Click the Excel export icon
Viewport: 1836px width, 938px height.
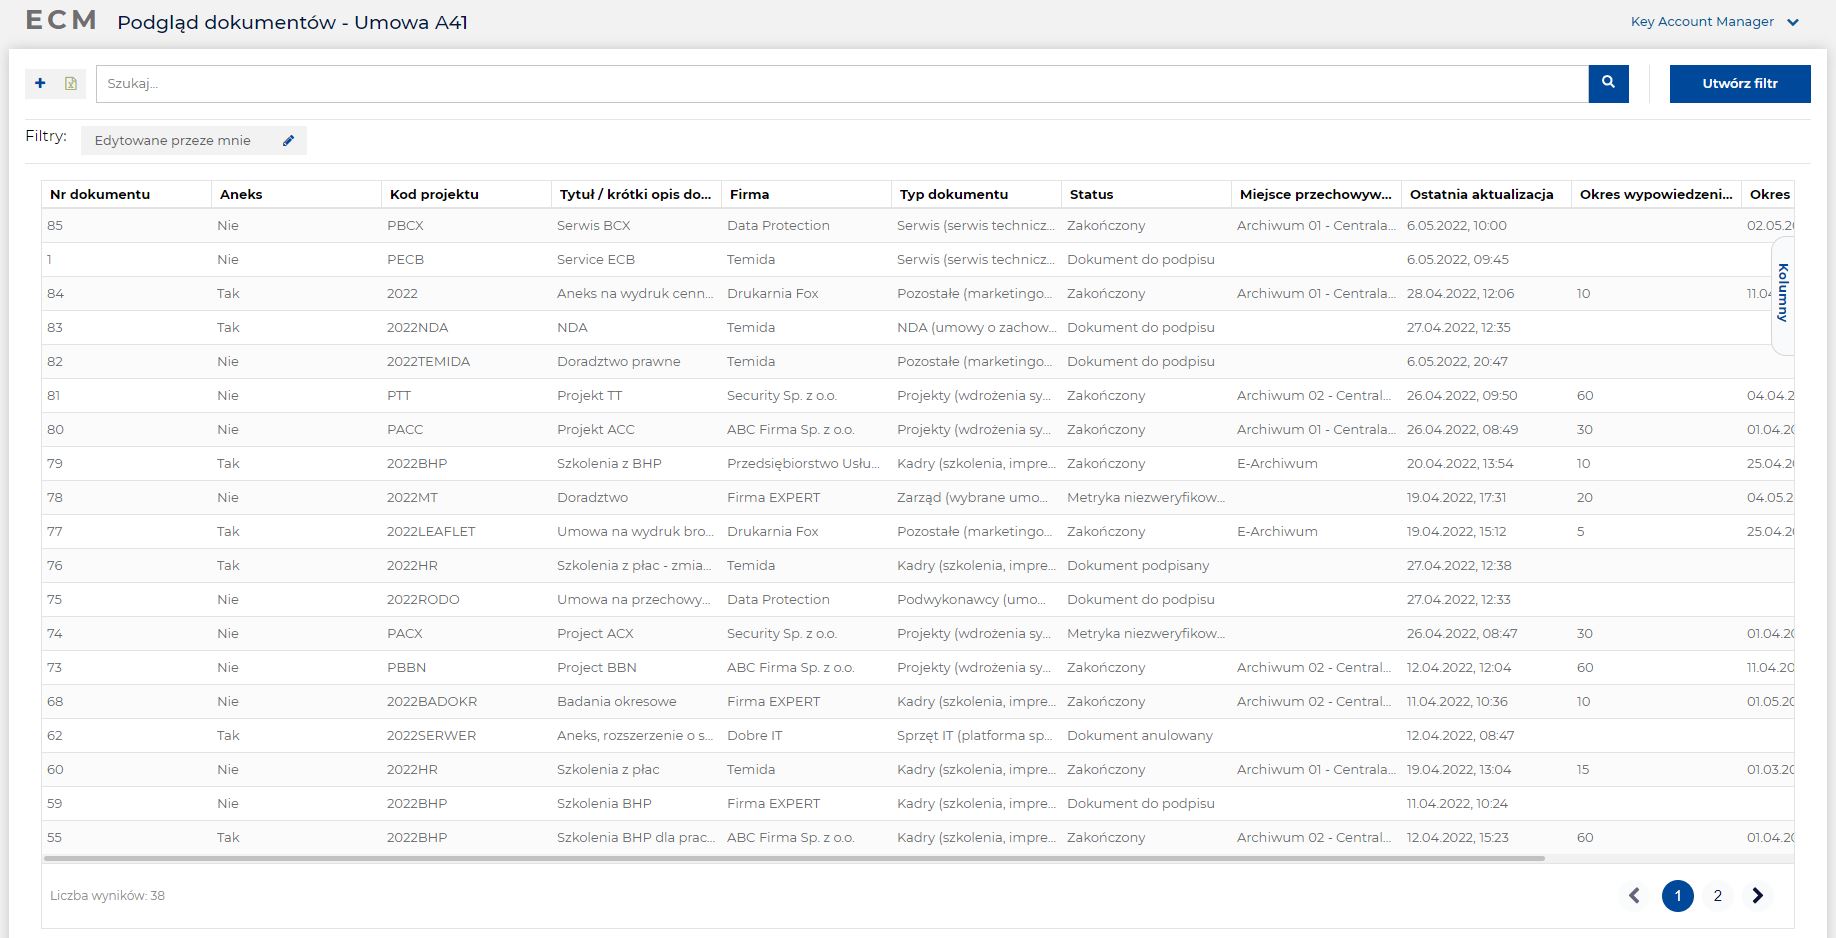tap(71, 83)
